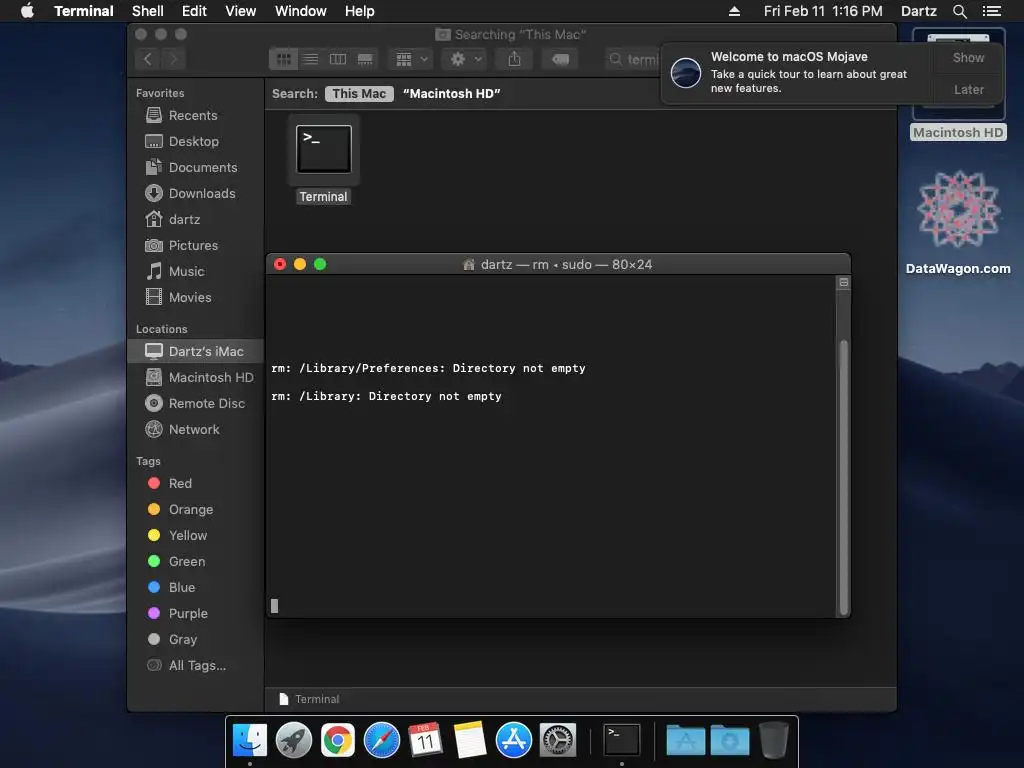Screen dimensions: 1024x768
Task: Go back in Finder window
Action: tap(148, 59)
